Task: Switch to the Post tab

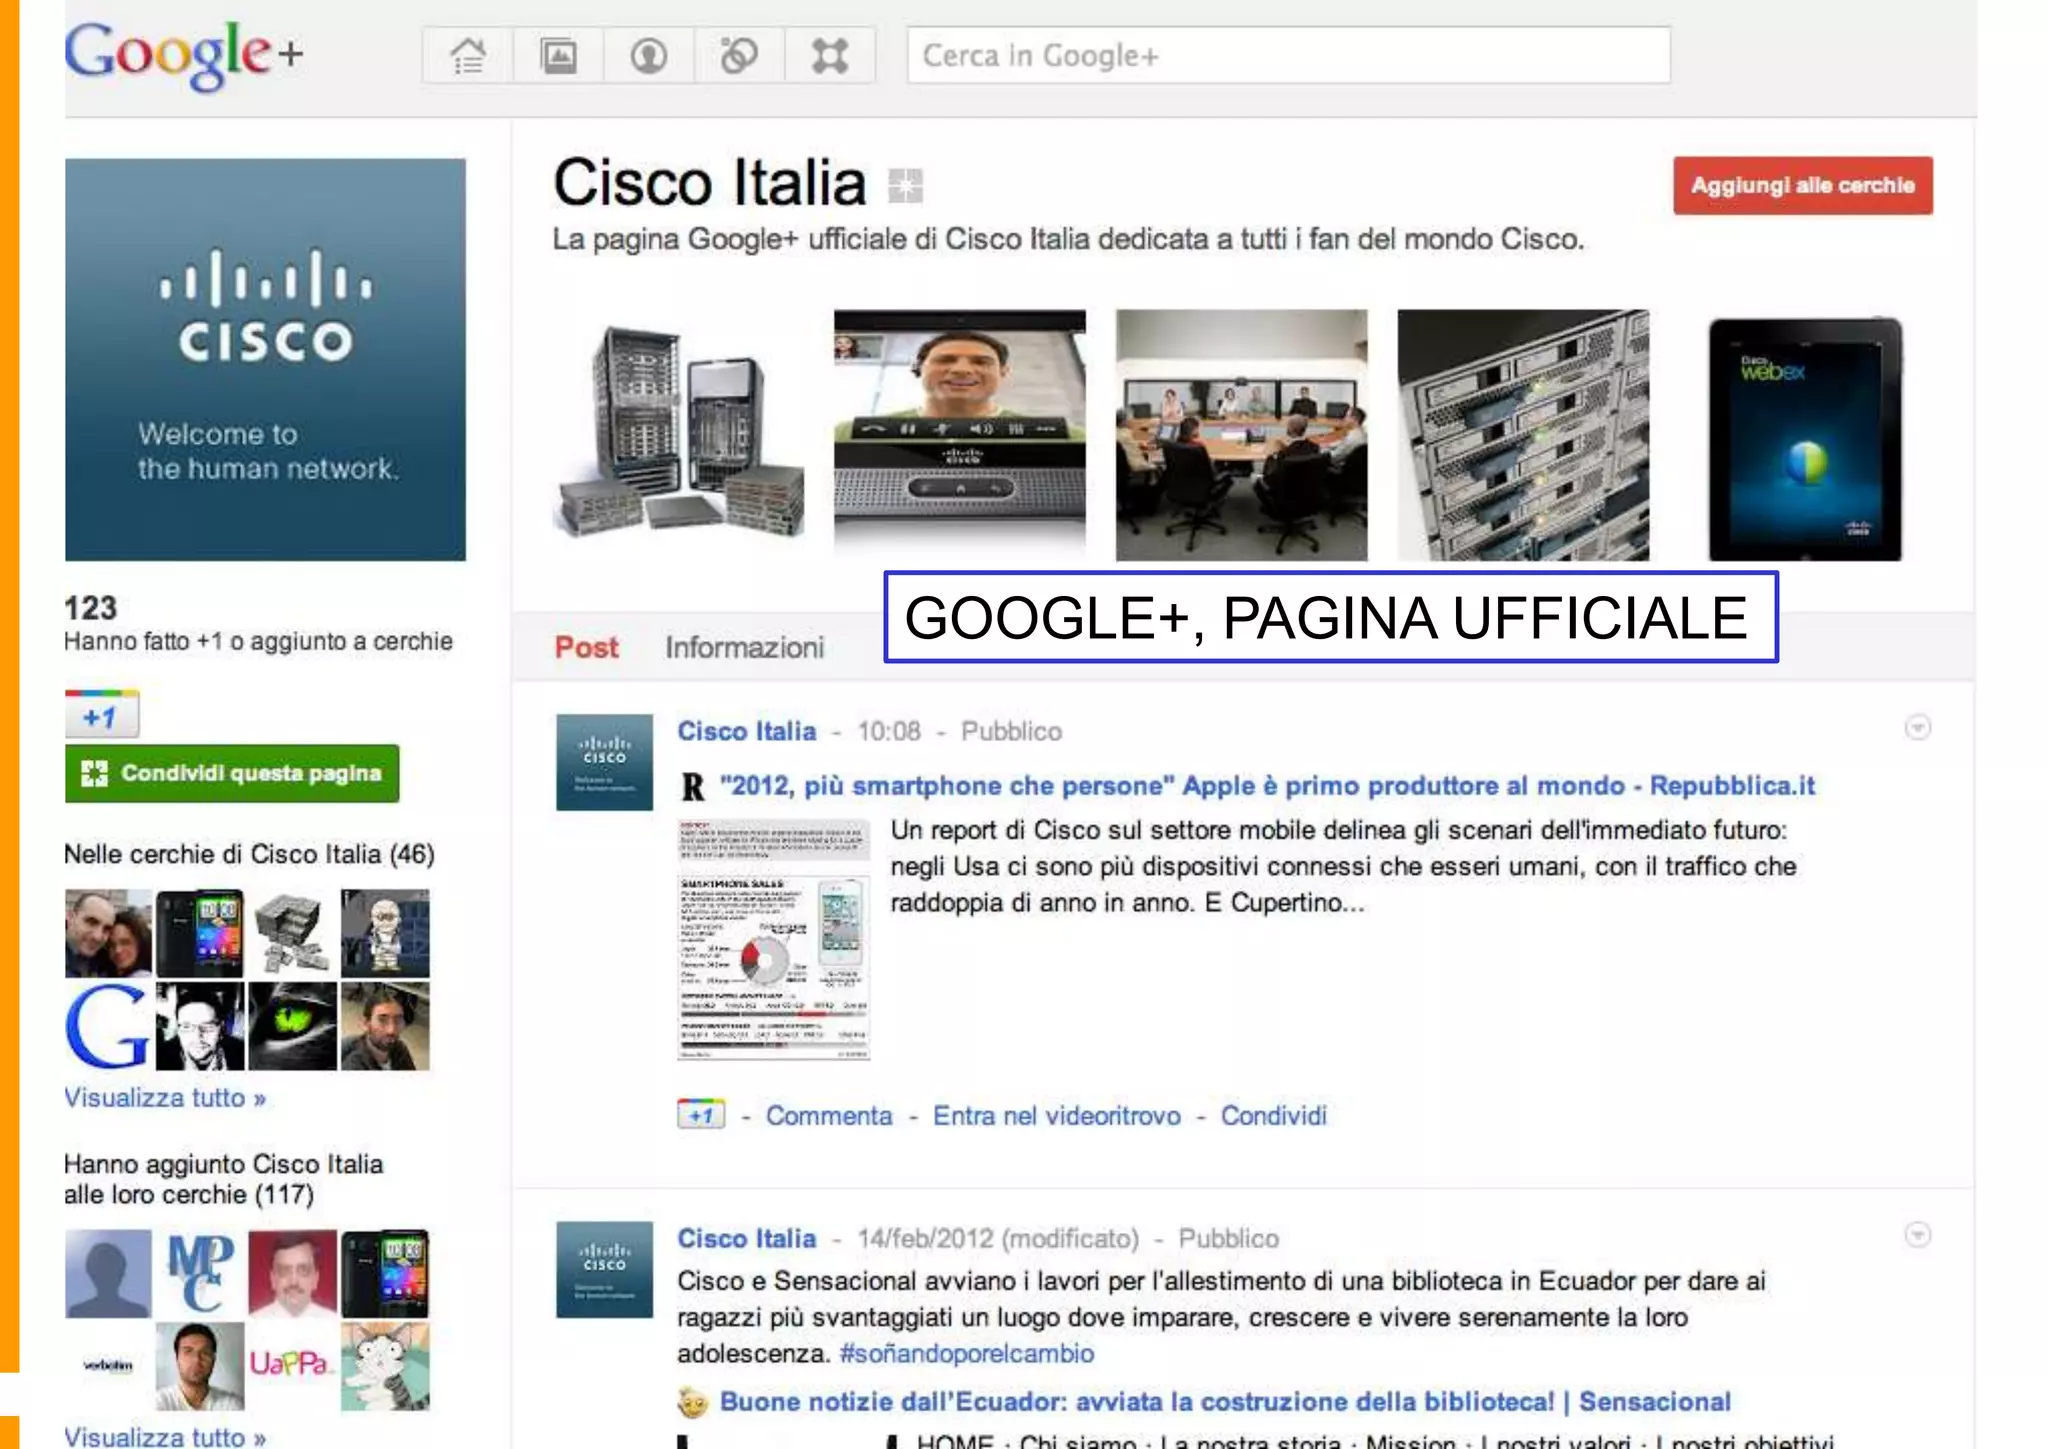Action: coord(587,648)
